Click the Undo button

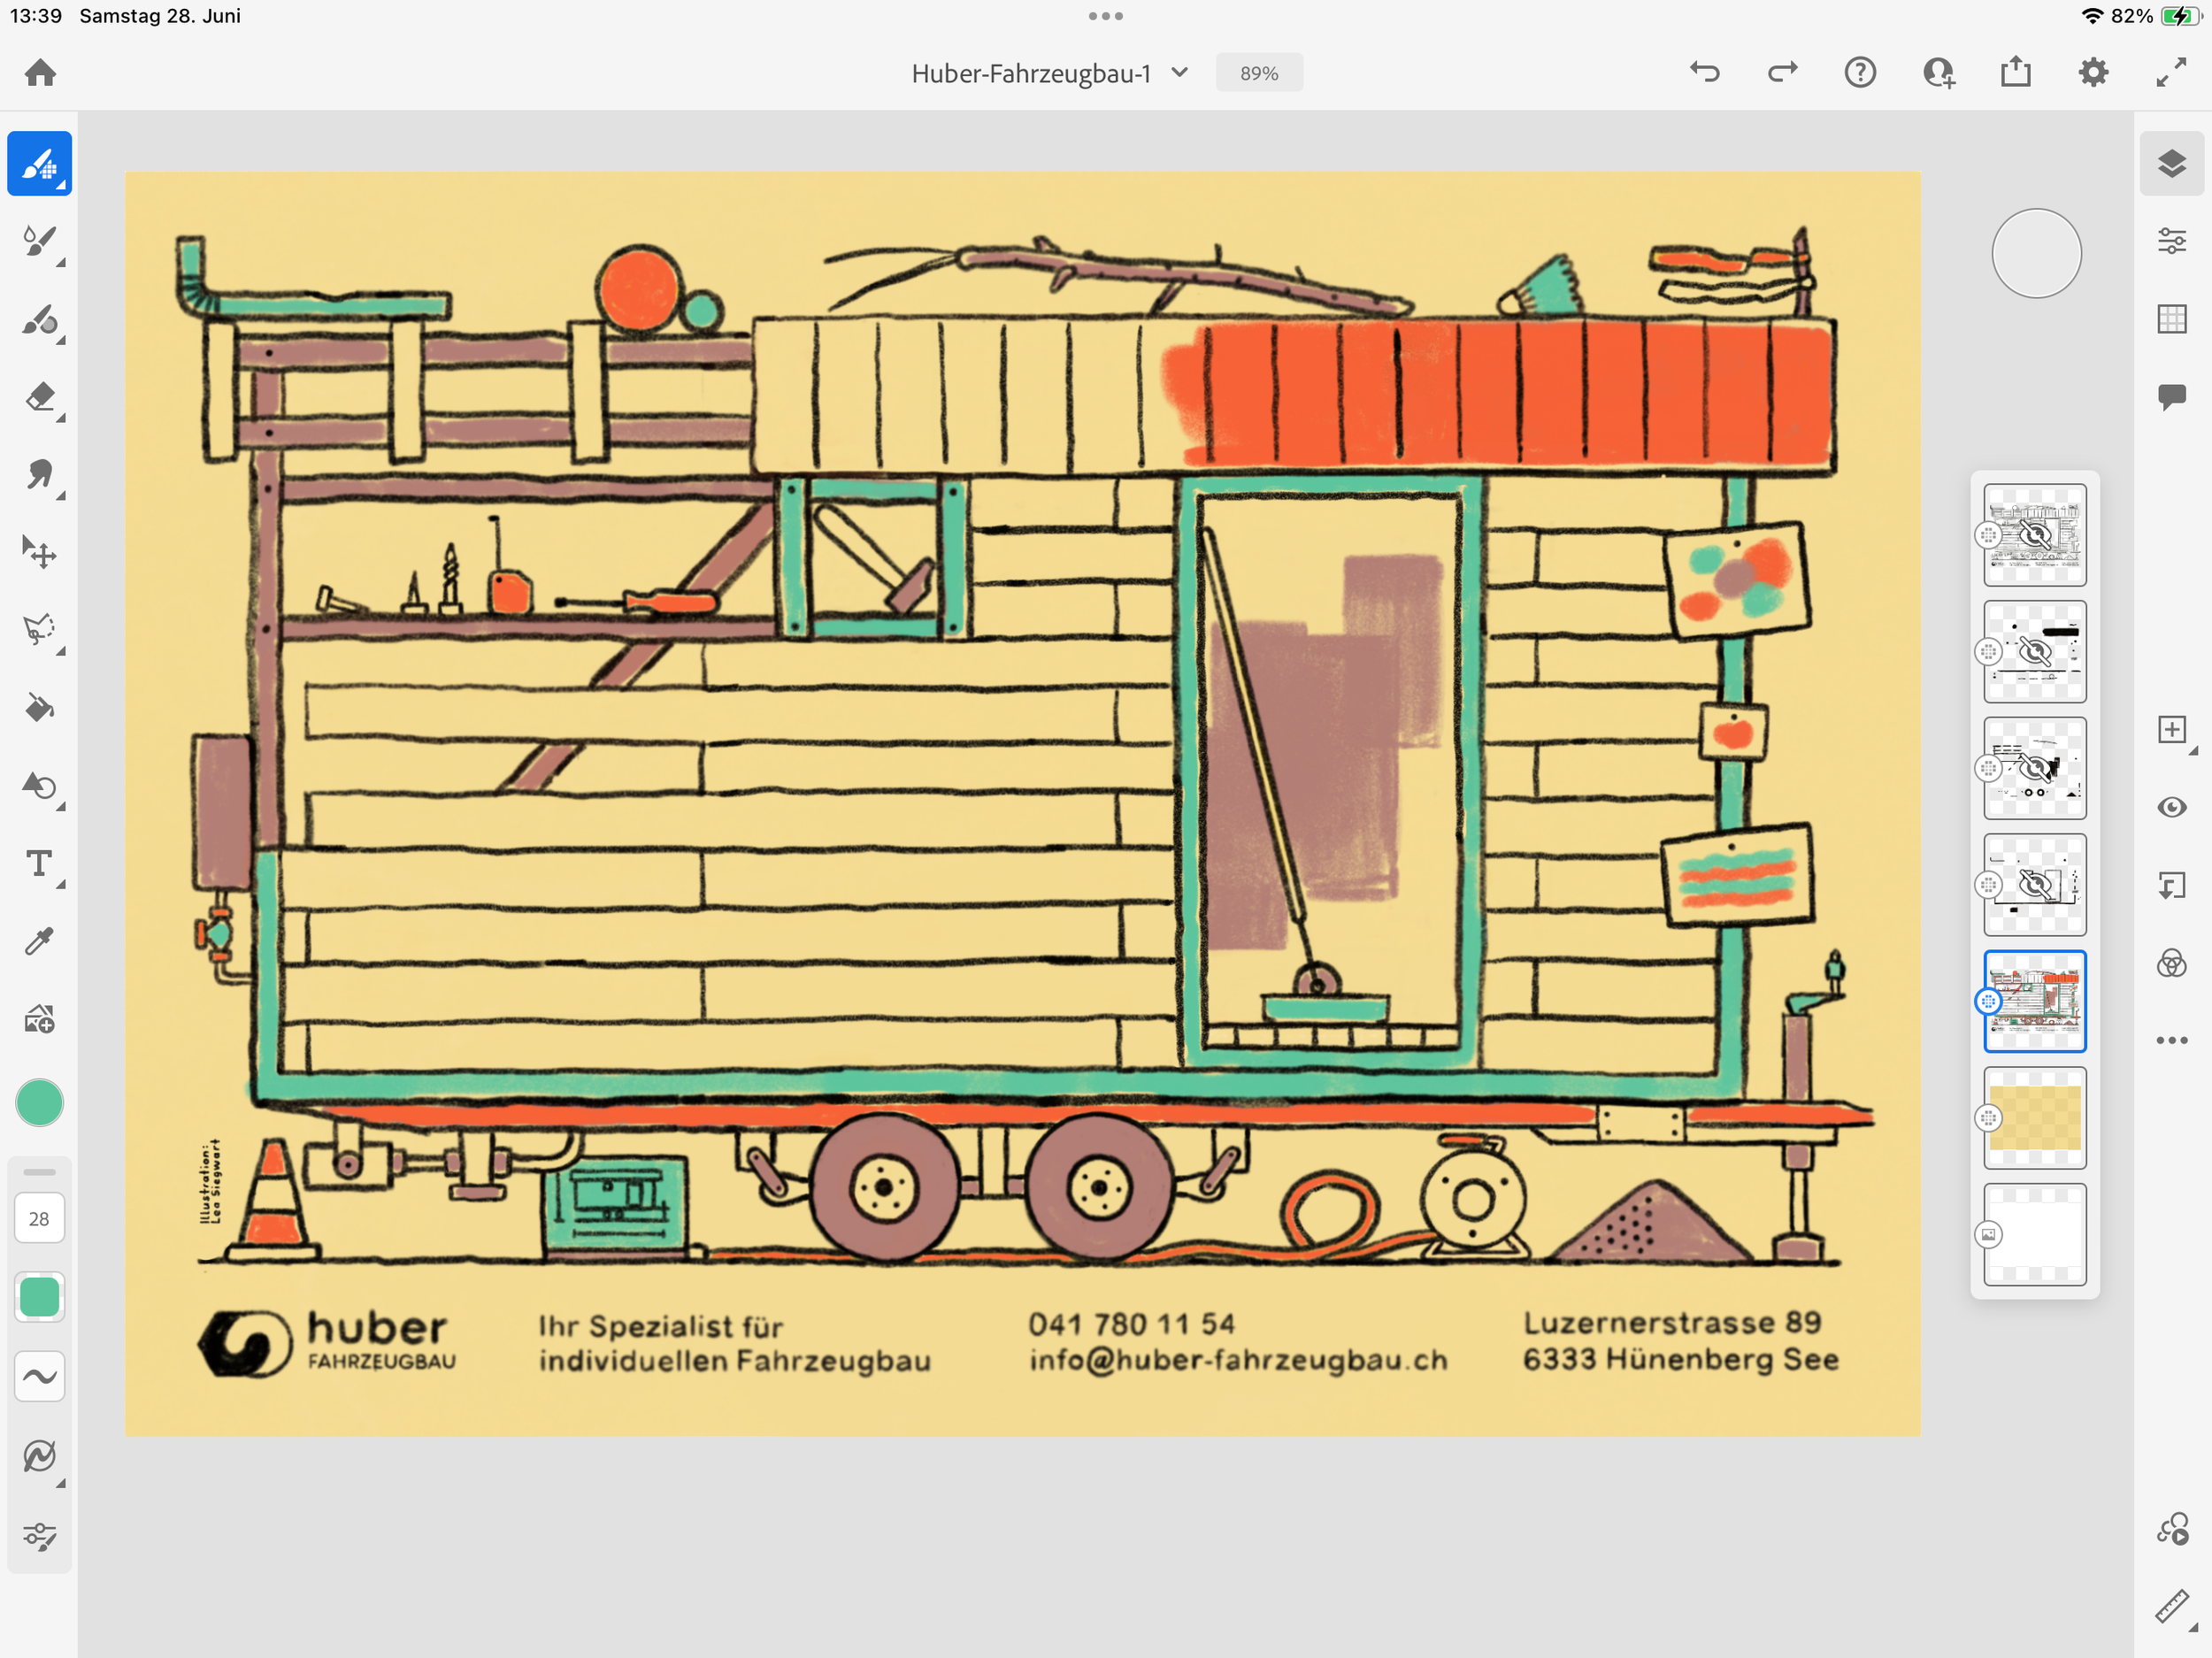[x=1704, y=73]
